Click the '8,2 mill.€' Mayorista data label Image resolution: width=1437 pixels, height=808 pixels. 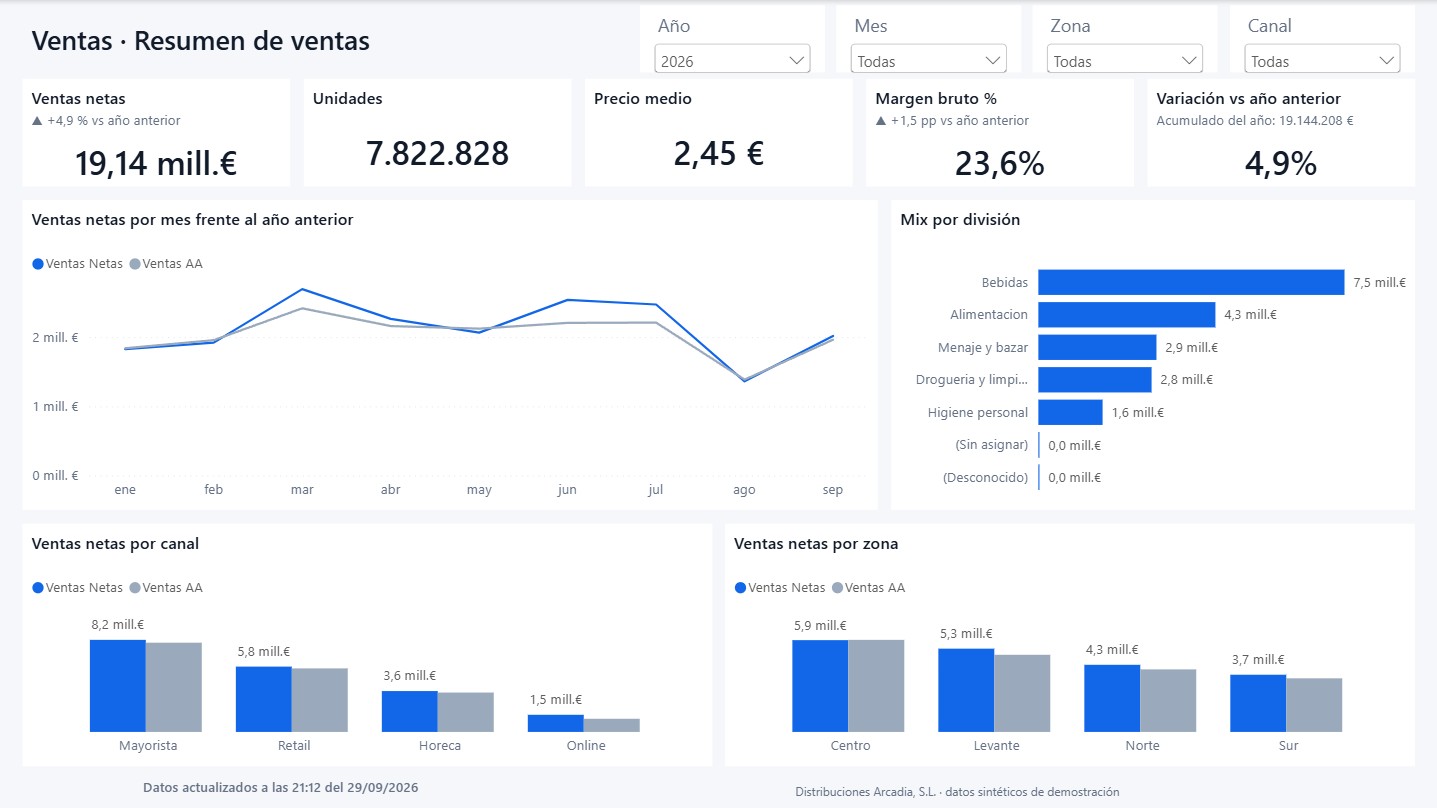pyautogui.click(x=118, y=625)
